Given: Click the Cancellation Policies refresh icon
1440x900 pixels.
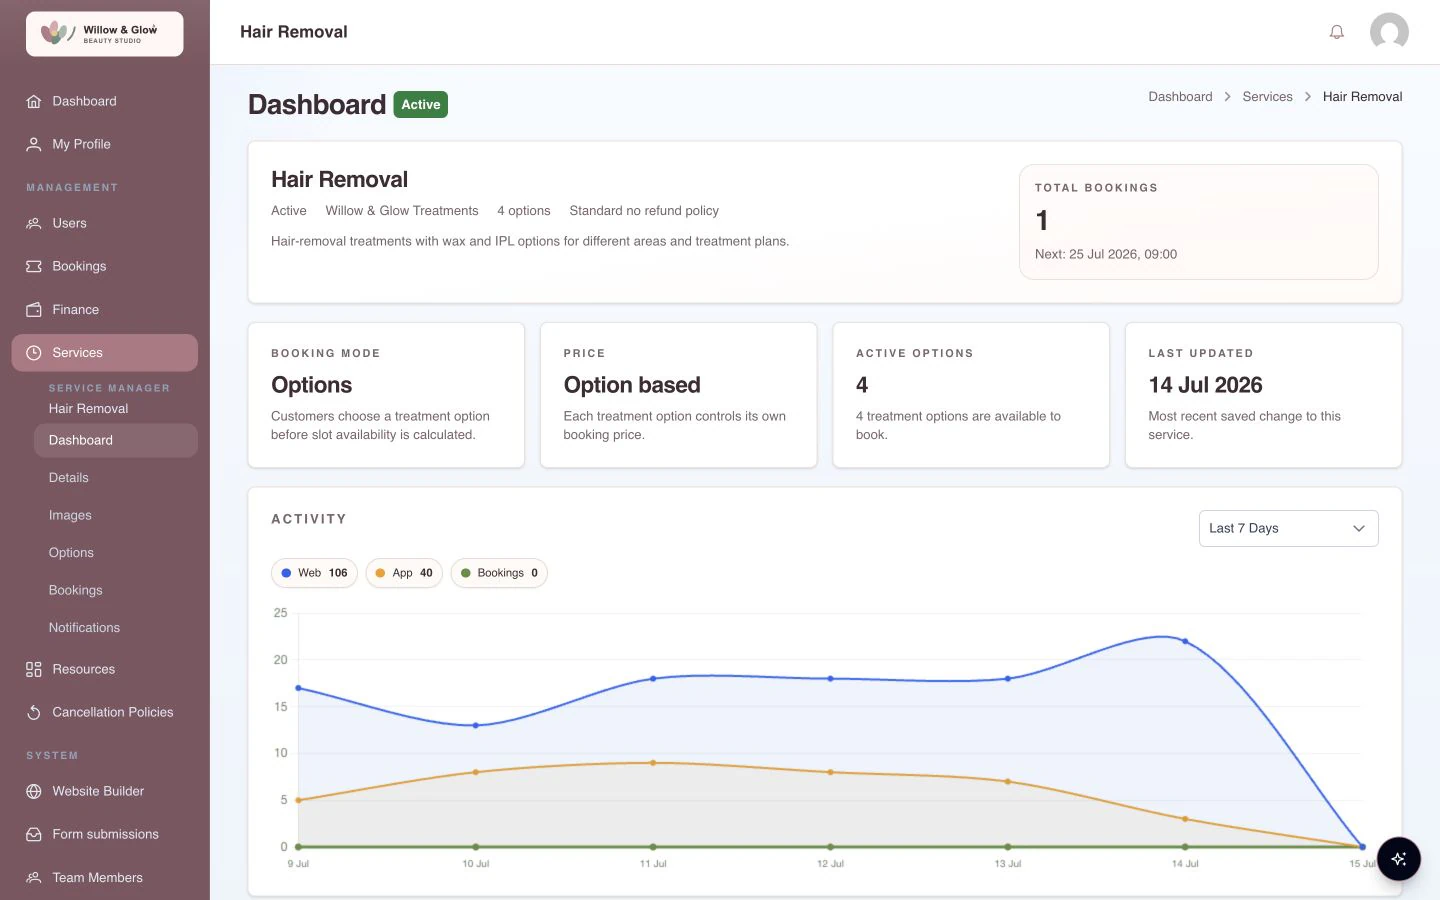Looking at the screenshot, I should tap(34, 712).
